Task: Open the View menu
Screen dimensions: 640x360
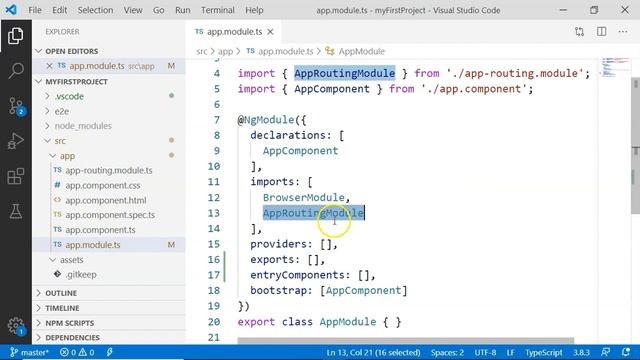Action: click(x=133, y=10)
